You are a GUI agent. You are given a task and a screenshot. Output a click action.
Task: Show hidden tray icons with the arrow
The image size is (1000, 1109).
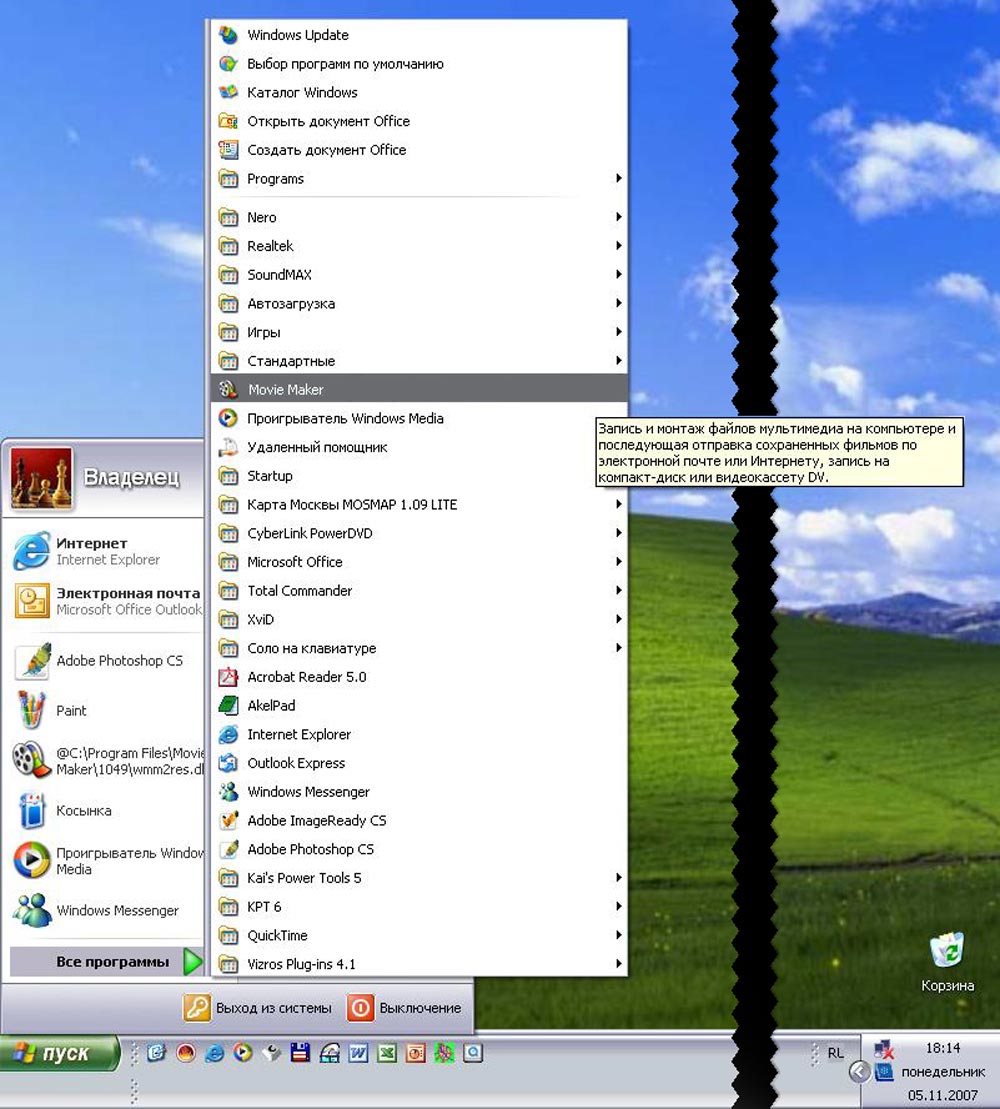click(858, 1072)
